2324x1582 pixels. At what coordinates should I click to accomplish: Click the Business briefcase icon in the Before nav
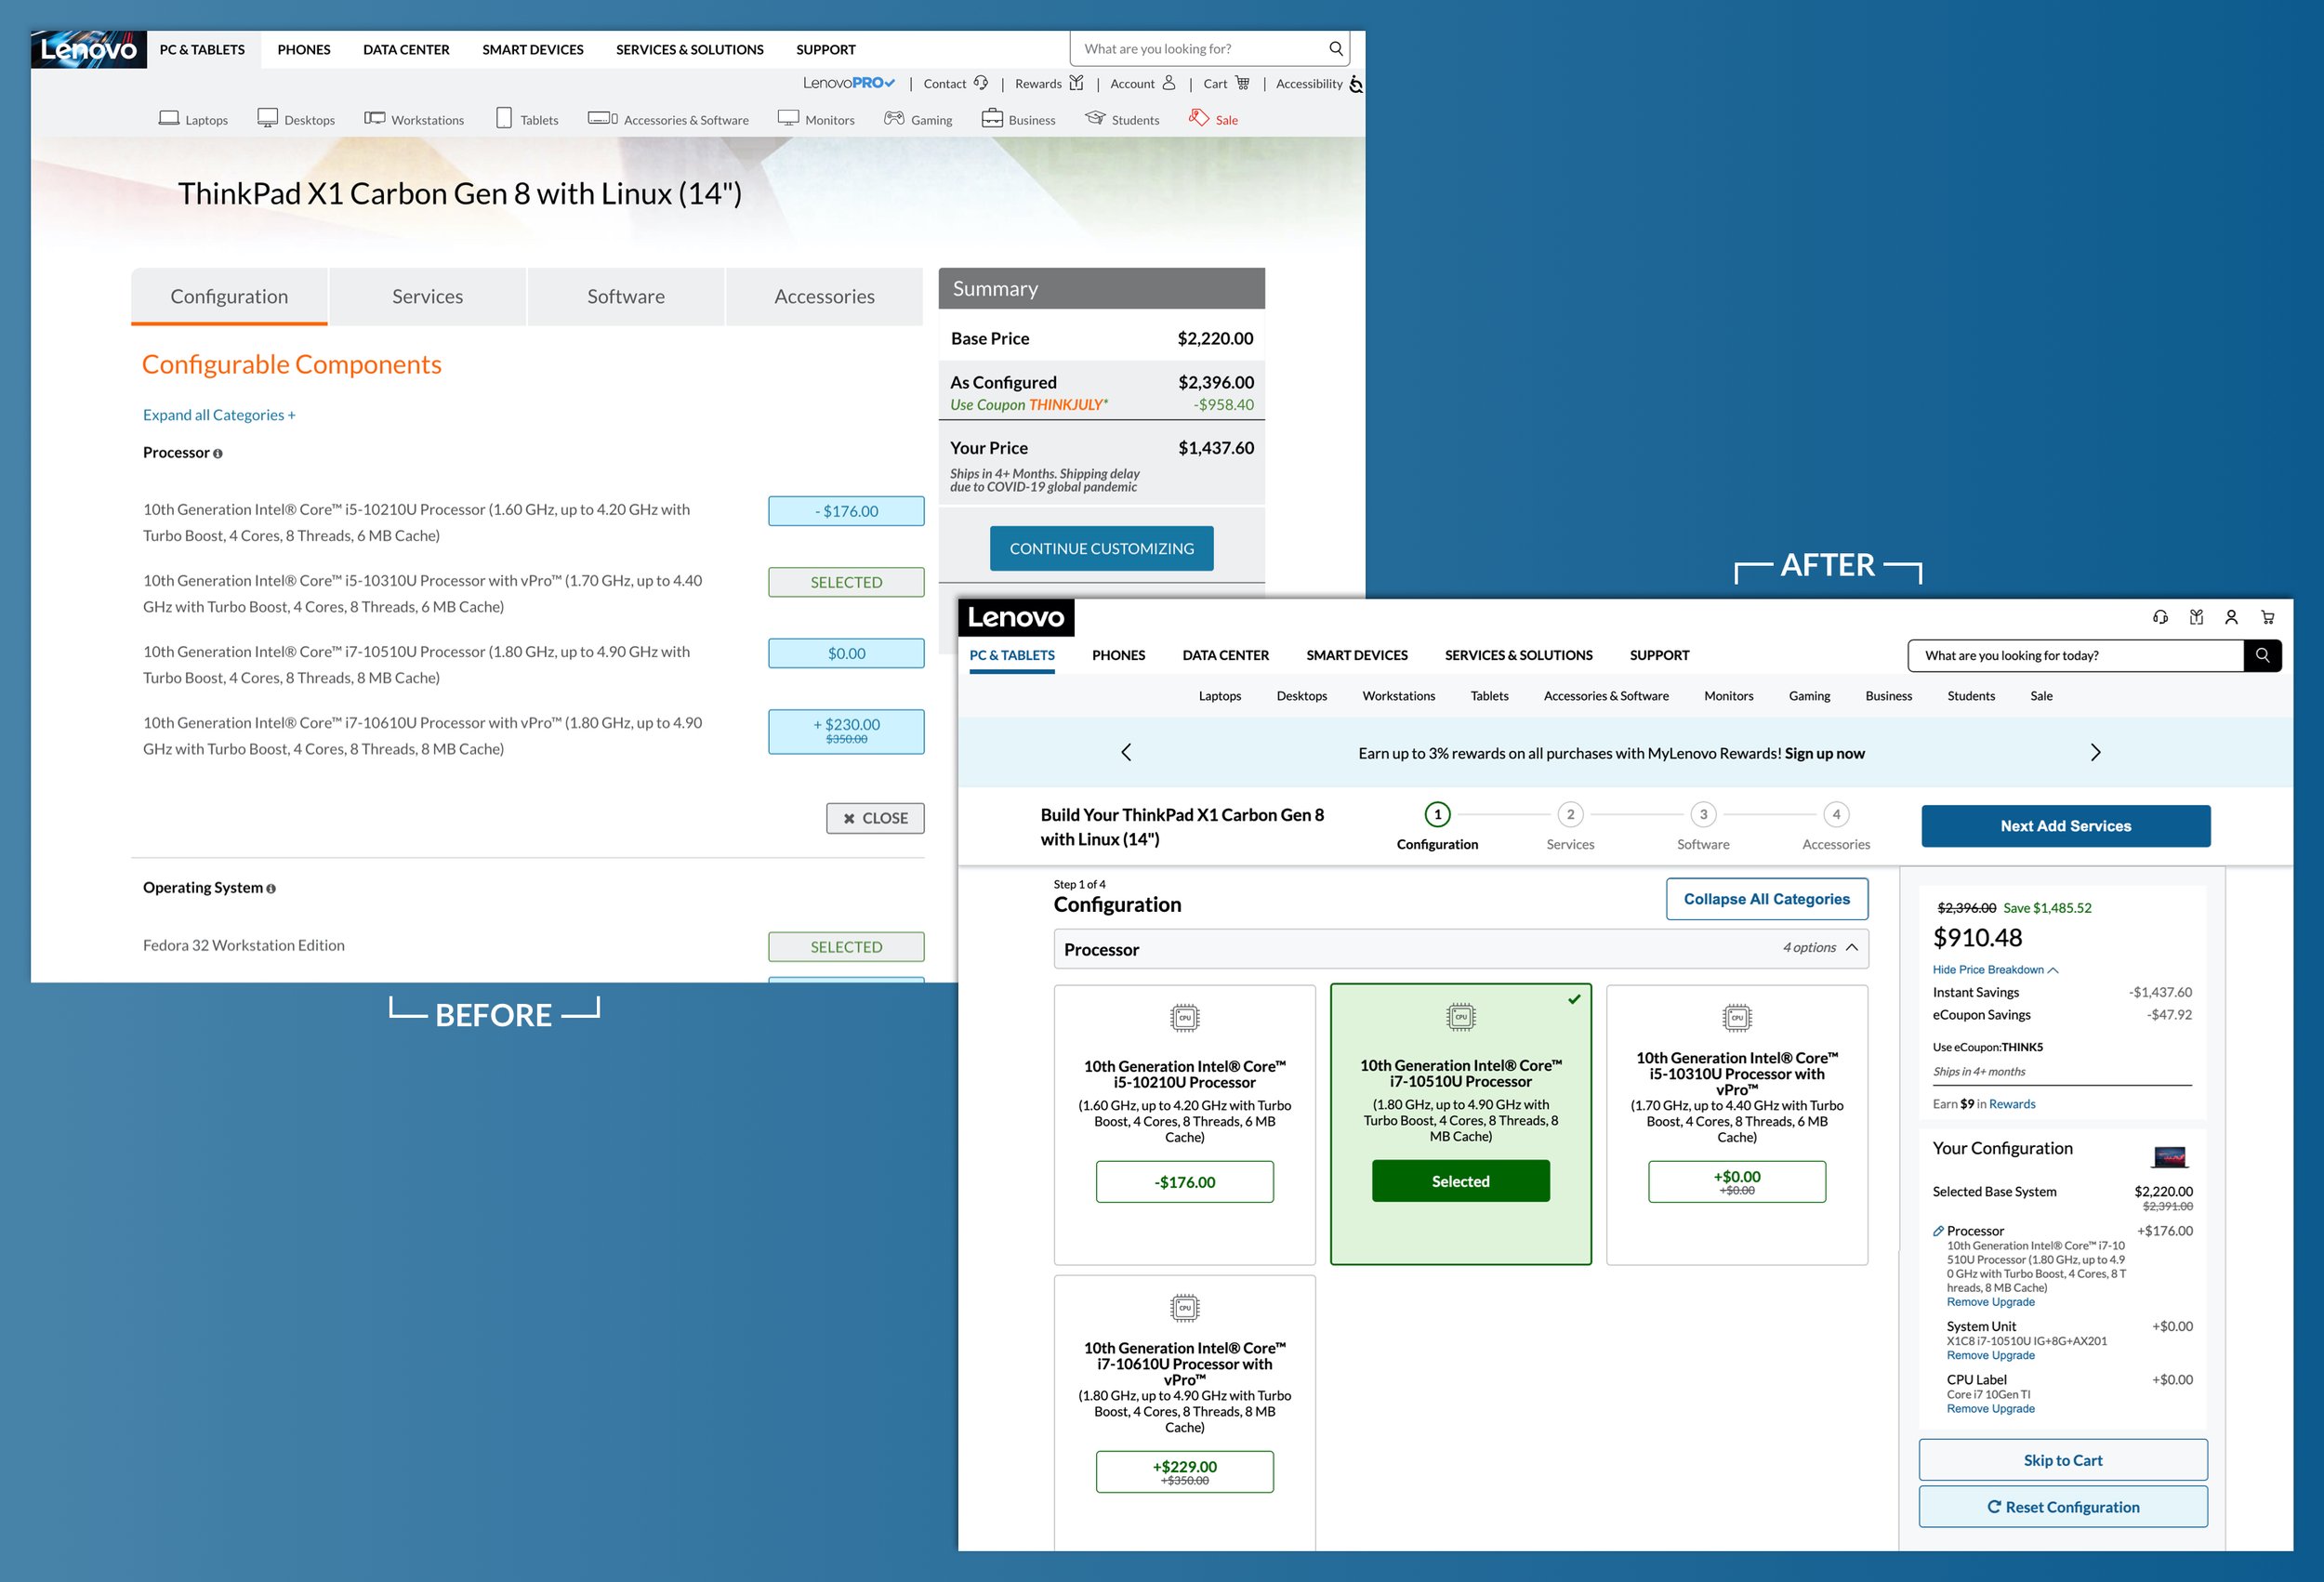pos(992,118)
